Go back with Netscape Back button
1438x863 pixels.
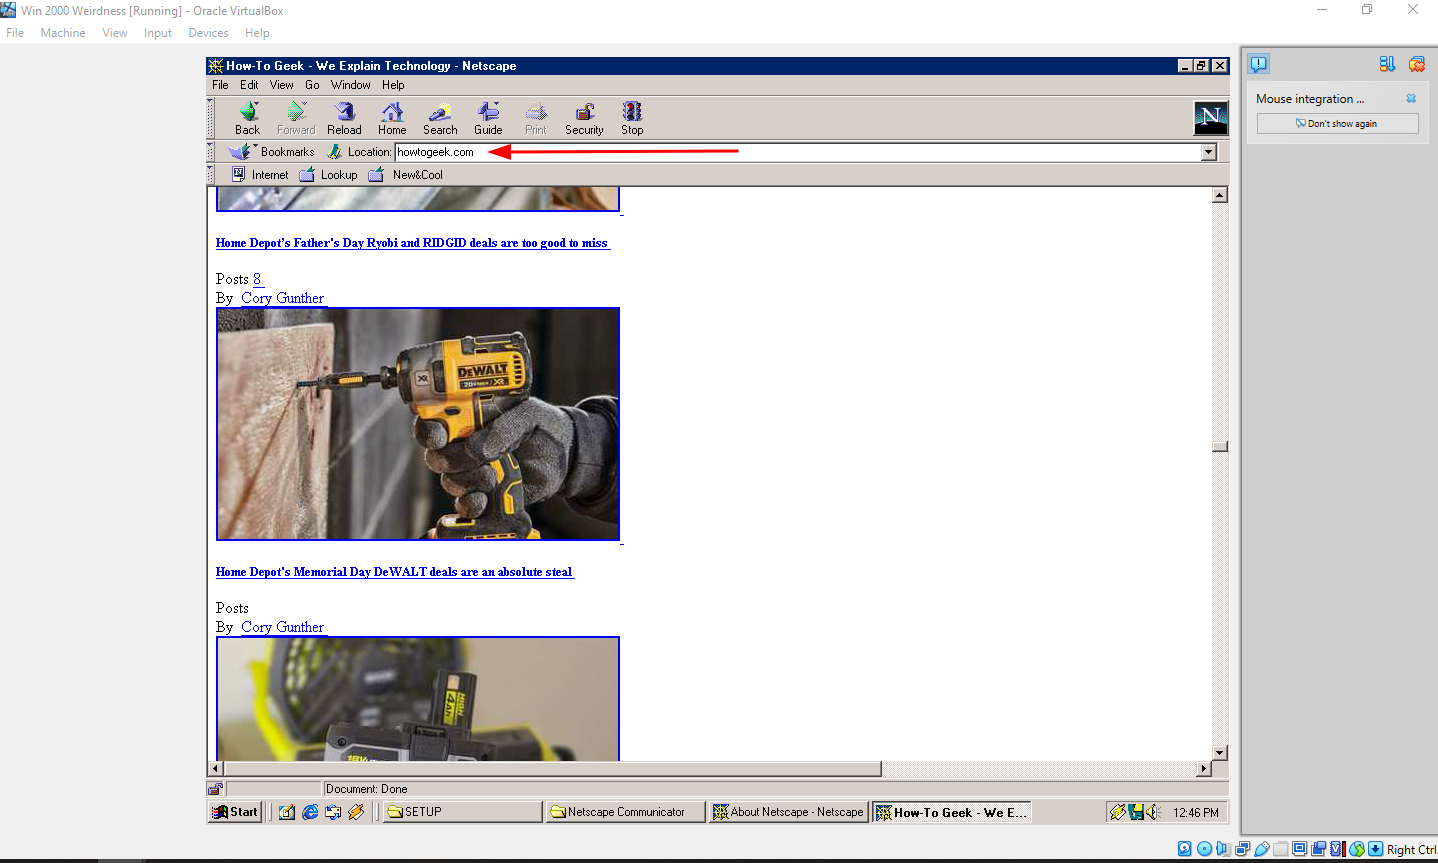(x=248, y=118)
